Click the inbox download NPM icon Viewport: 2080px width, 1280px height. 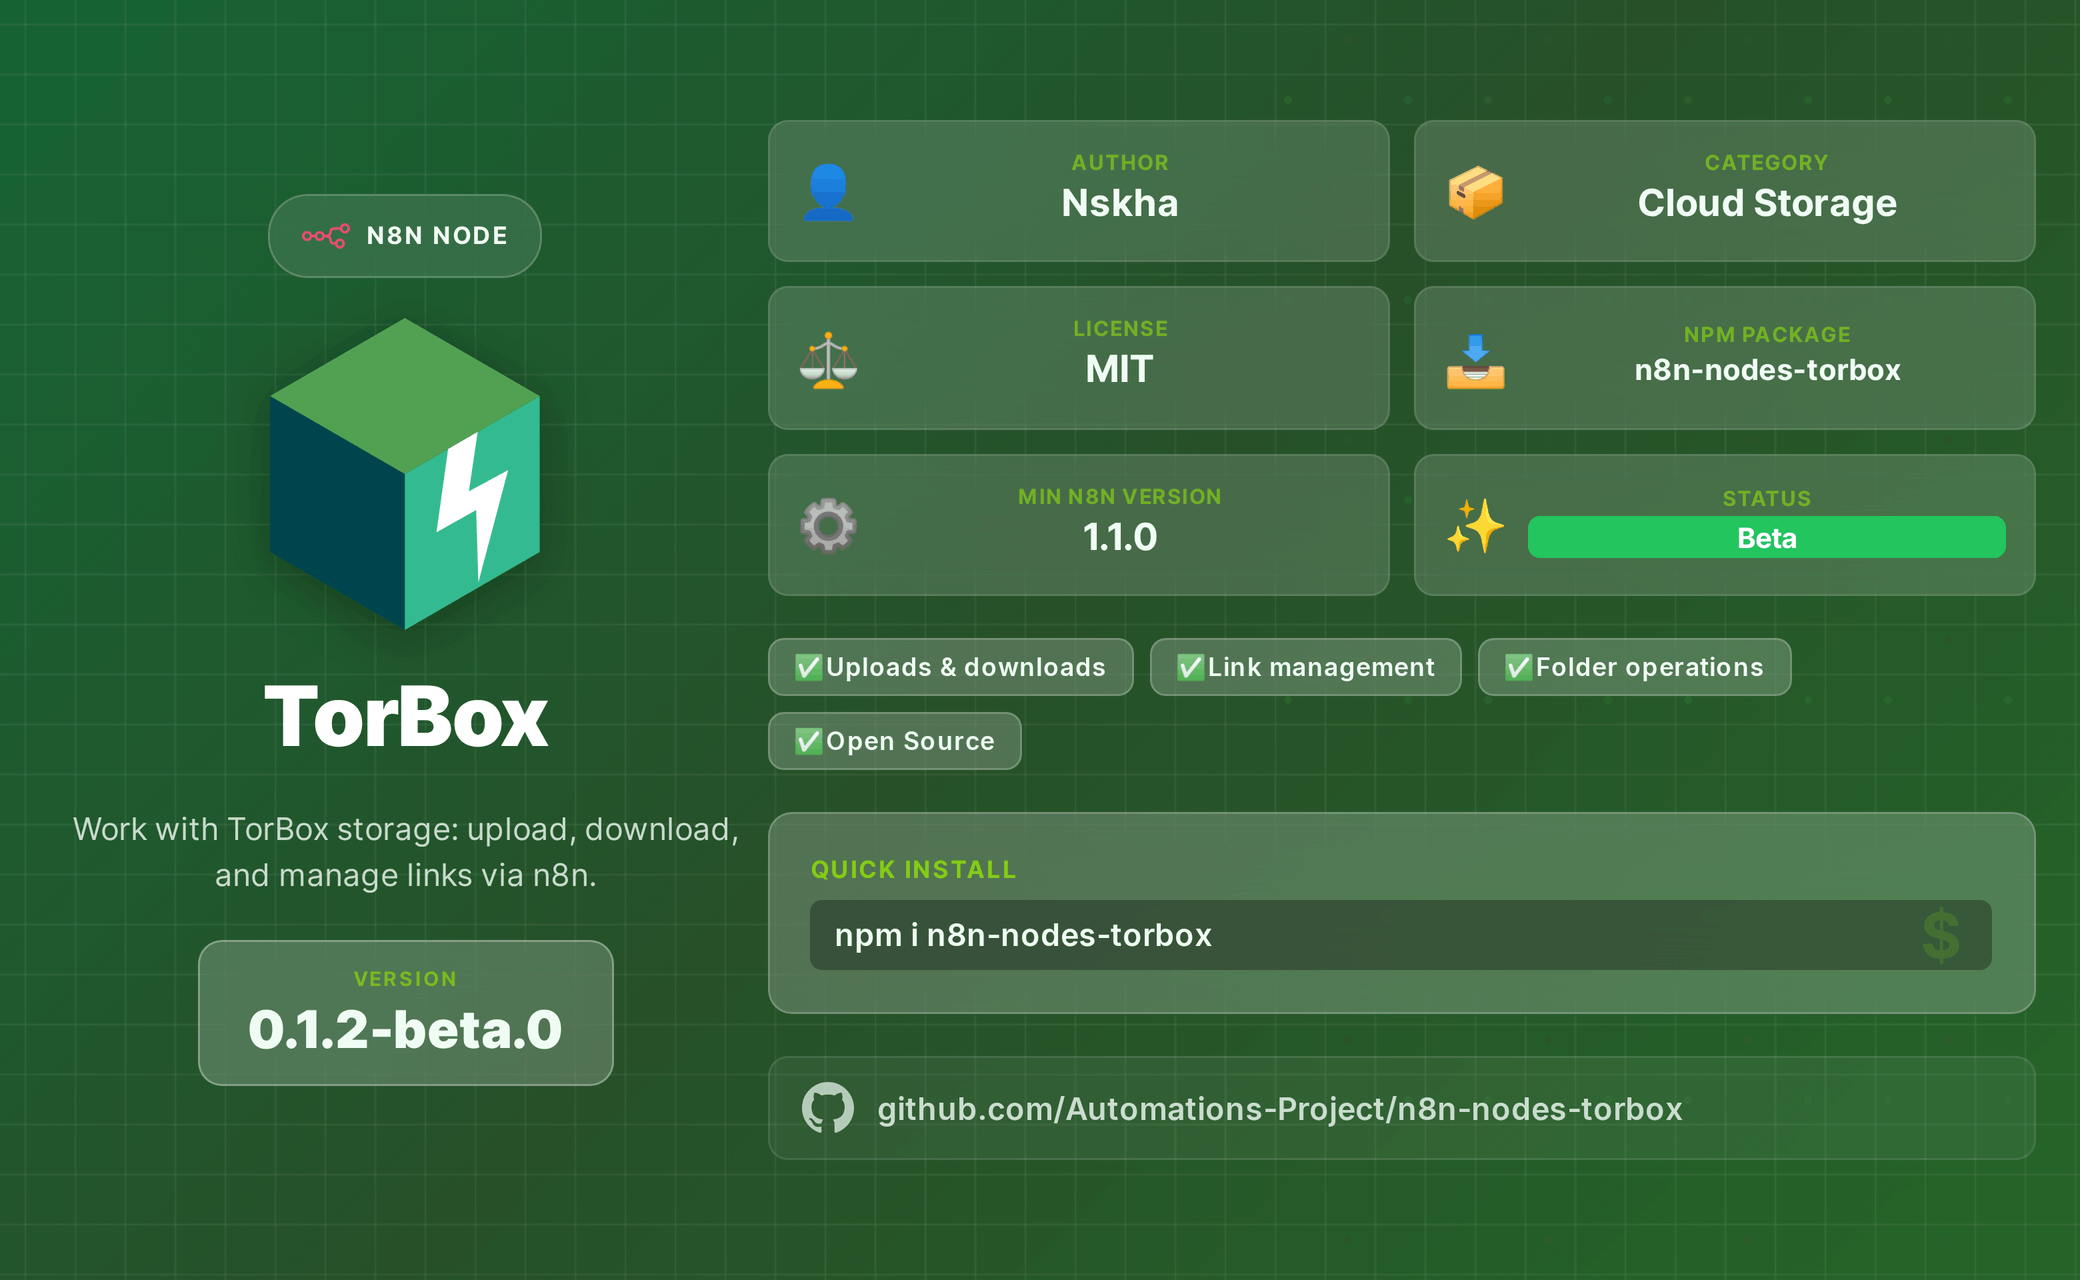pos(1475,362)
